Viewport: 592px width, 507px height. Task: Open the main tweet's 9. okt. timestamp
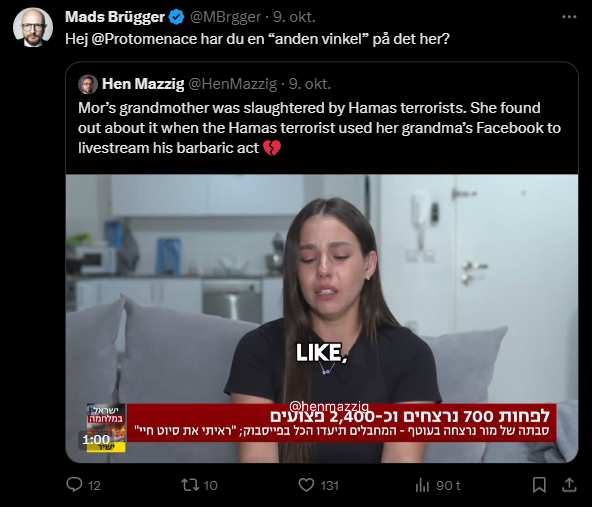(294, 17)
